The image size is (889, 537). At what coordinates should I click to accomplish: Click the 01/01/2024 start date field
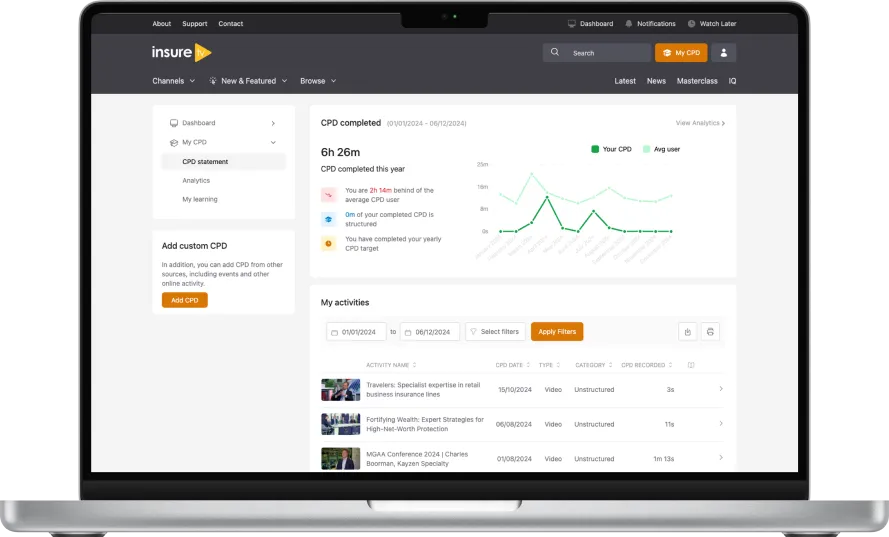tap(357, 332)
